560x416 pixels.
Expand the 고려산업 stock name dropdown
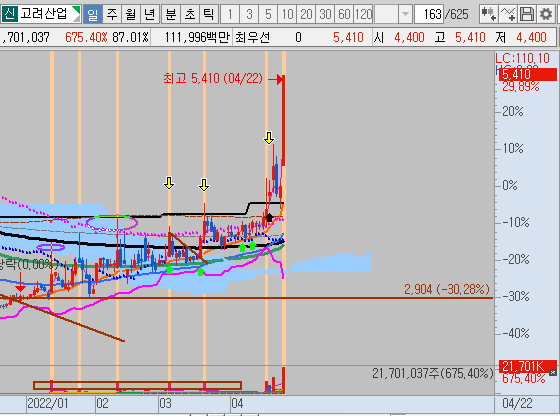(x=76, y=14)
